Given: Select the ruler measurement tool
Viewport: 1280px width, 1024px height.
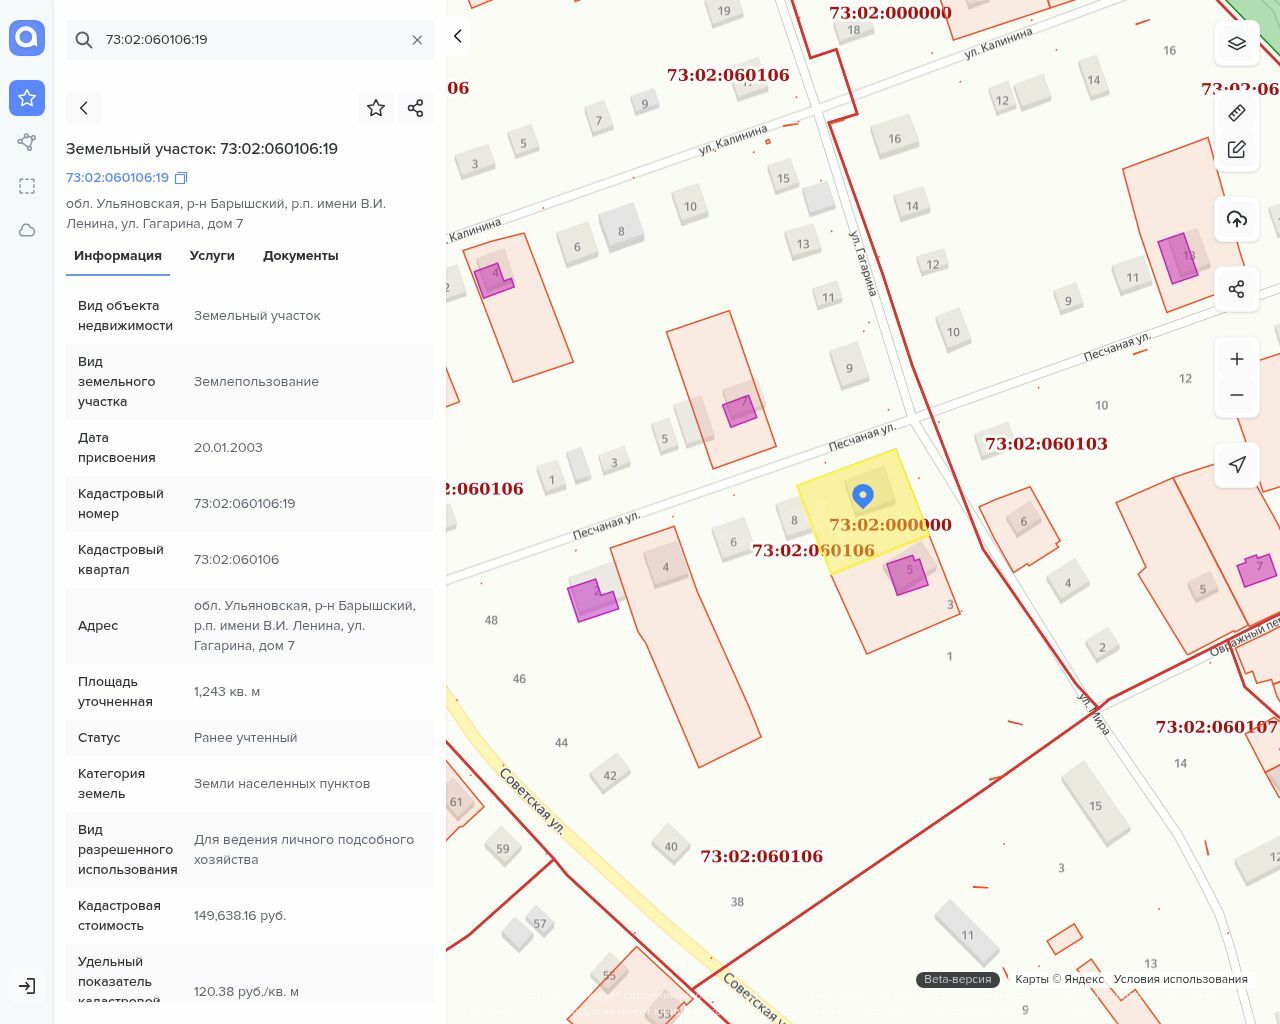Looking at the screenshot, I should click(x=1236, y=113).
